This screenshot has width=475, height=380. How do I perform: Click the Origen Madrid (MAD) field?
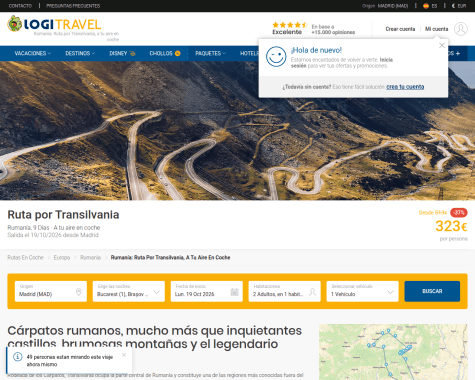(51, 291)
